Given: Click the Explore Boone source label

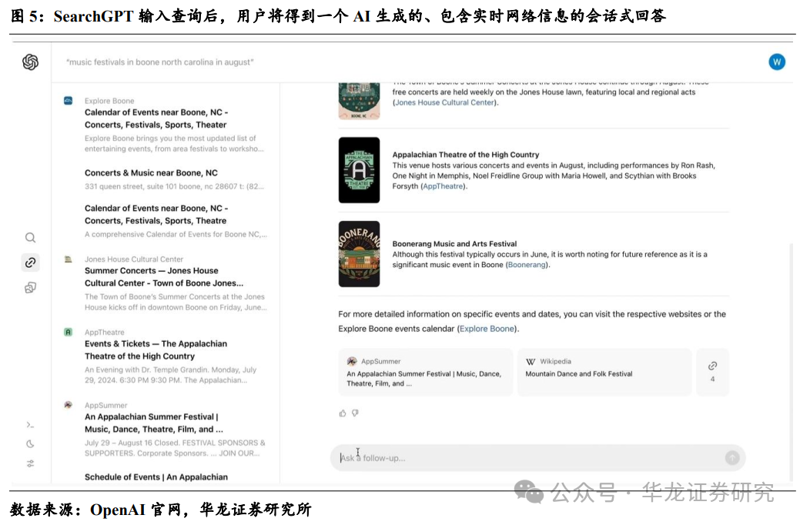Looking at the screenshot, I should coord(109,101).
